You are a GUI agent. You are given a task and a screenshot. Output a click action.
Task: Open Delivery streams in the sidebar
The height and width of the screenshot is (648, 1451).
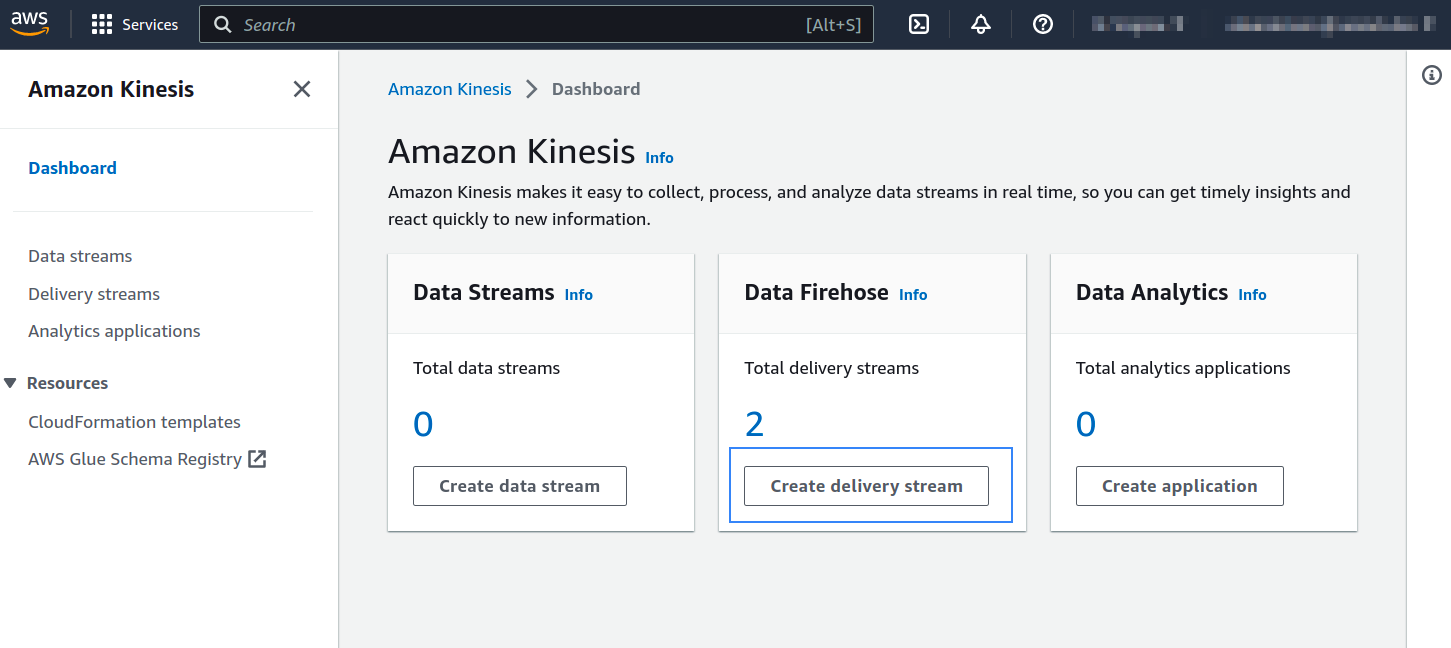coord(94,294)
